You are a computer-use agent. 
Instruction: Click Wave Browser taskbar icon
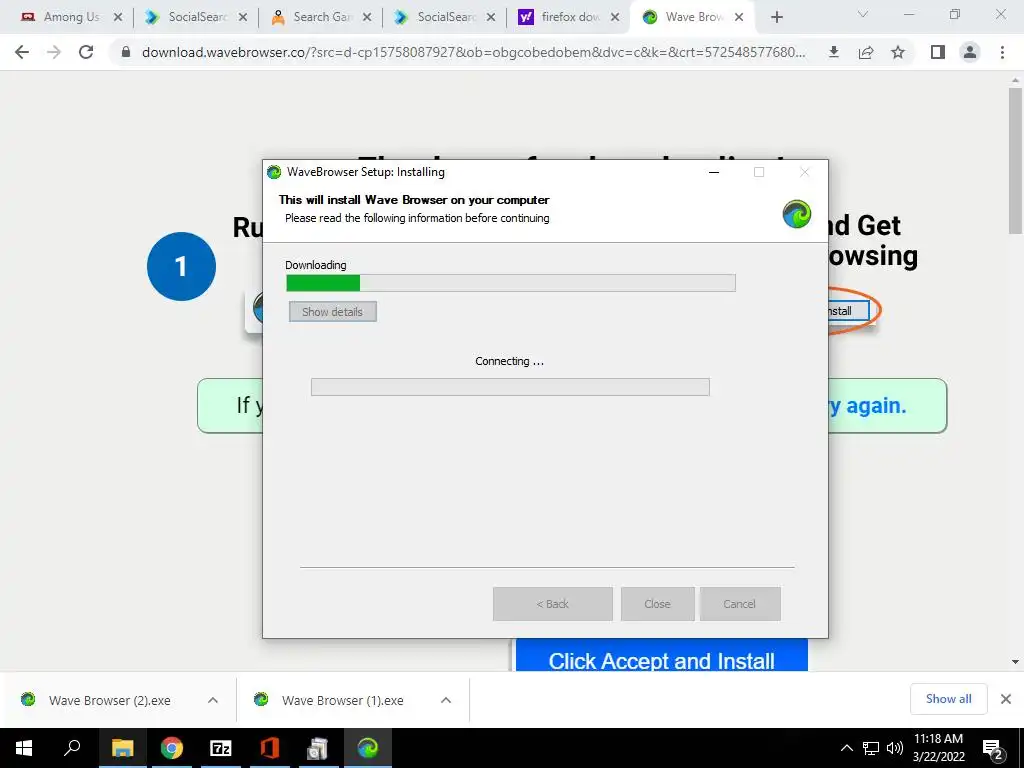[368, 748]
